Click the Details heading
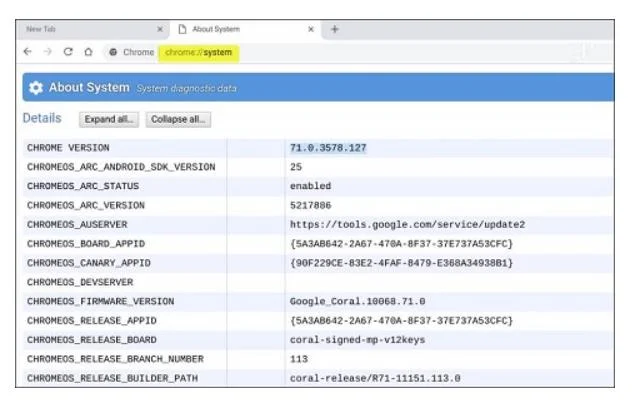The height and width of the screenshot is (409, 636). (42, 118)
